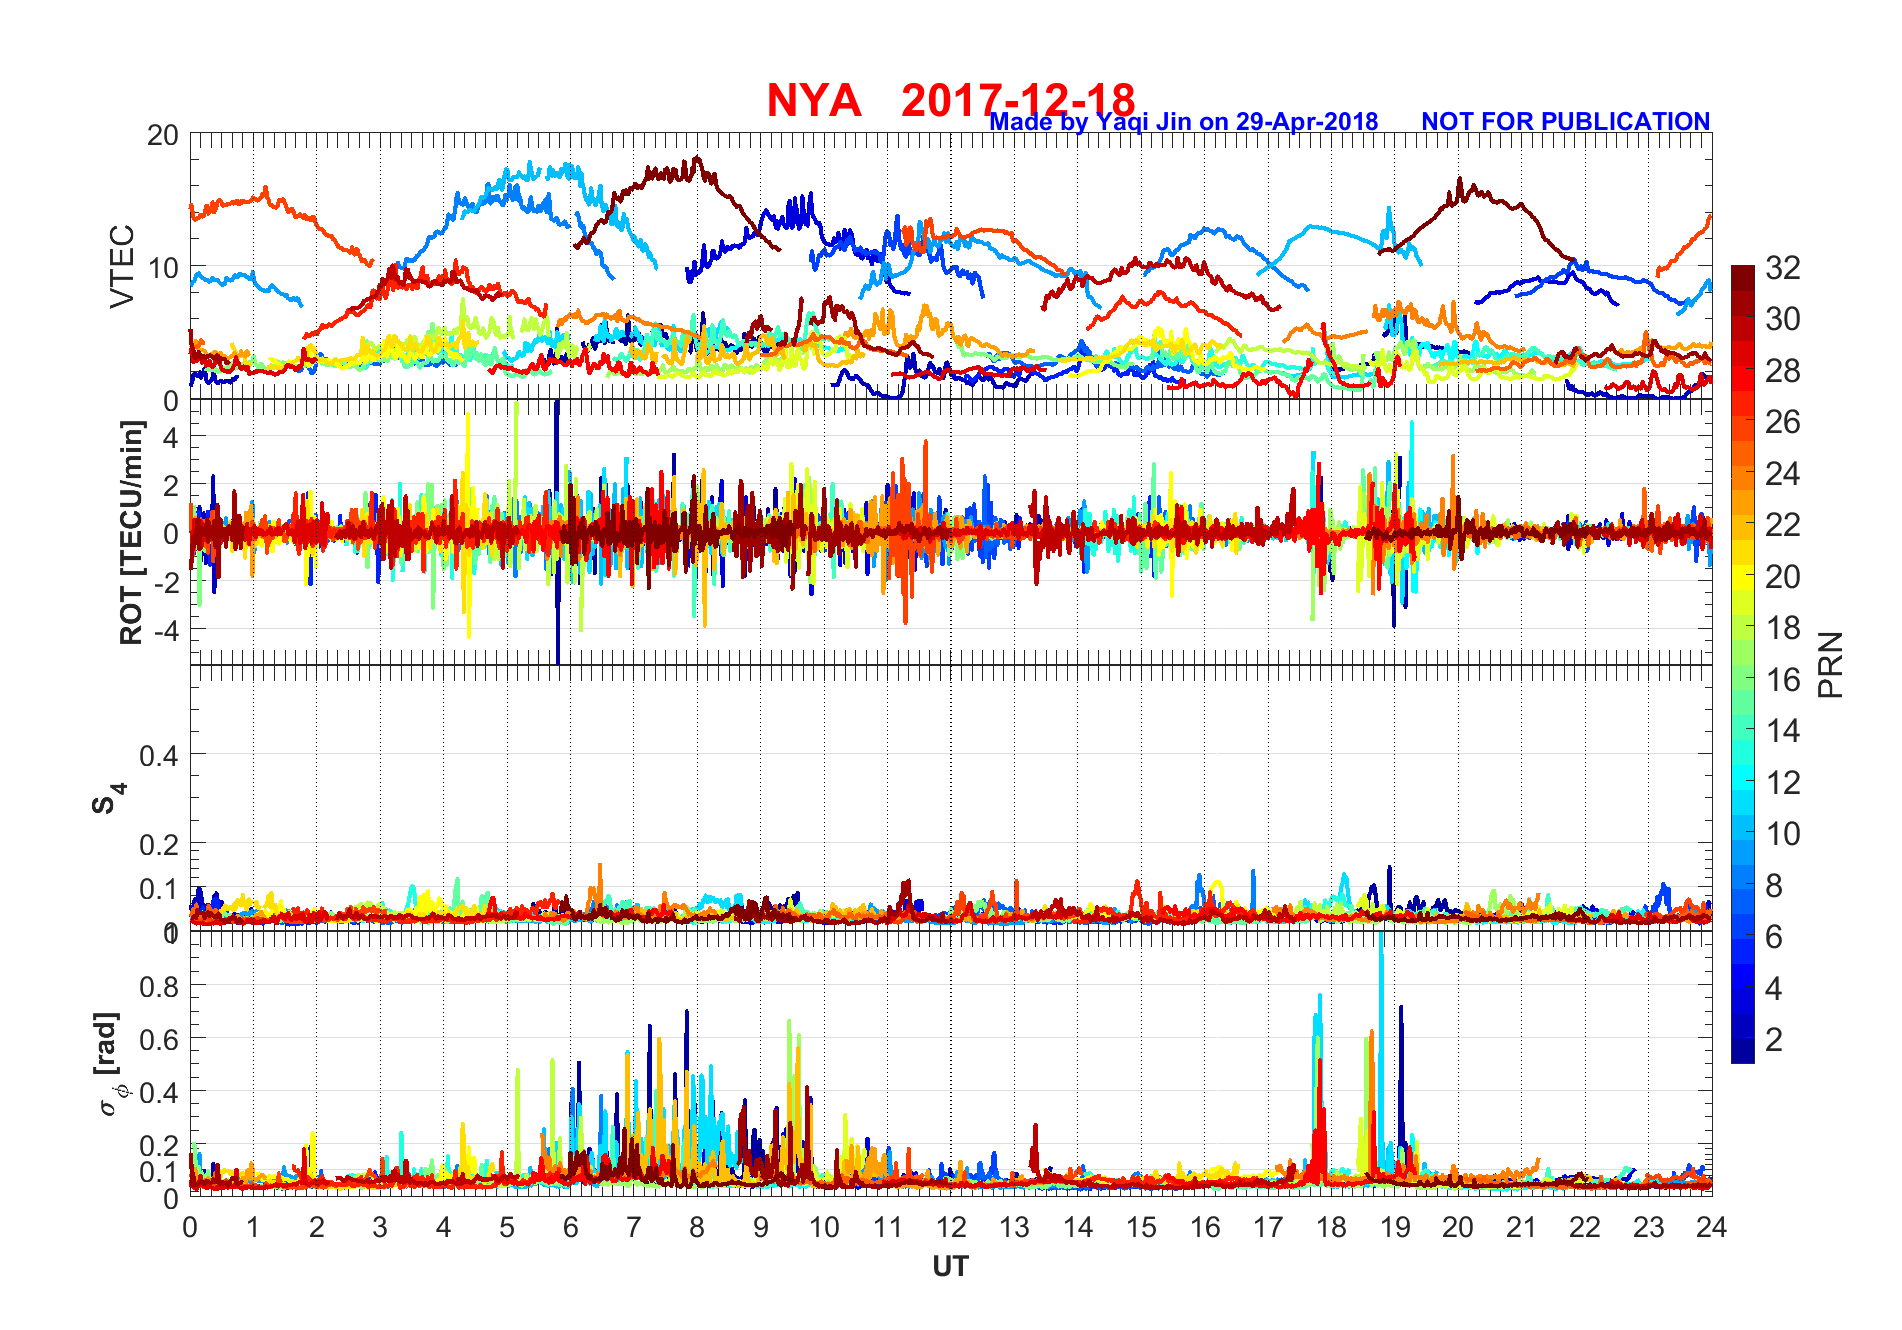Click UT axis tick label 12

(951, 1227)
